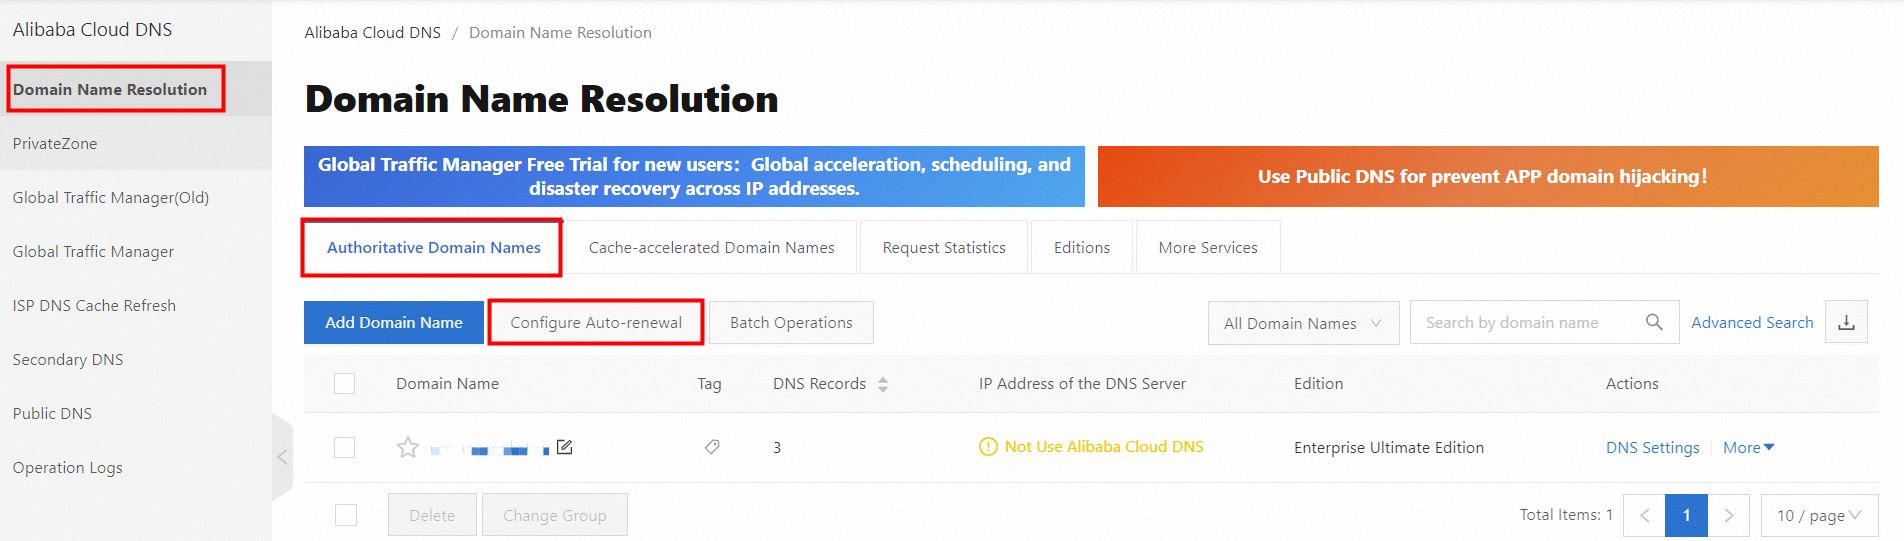
Task: Download the domain list export icon
Action: [1846, 322]
